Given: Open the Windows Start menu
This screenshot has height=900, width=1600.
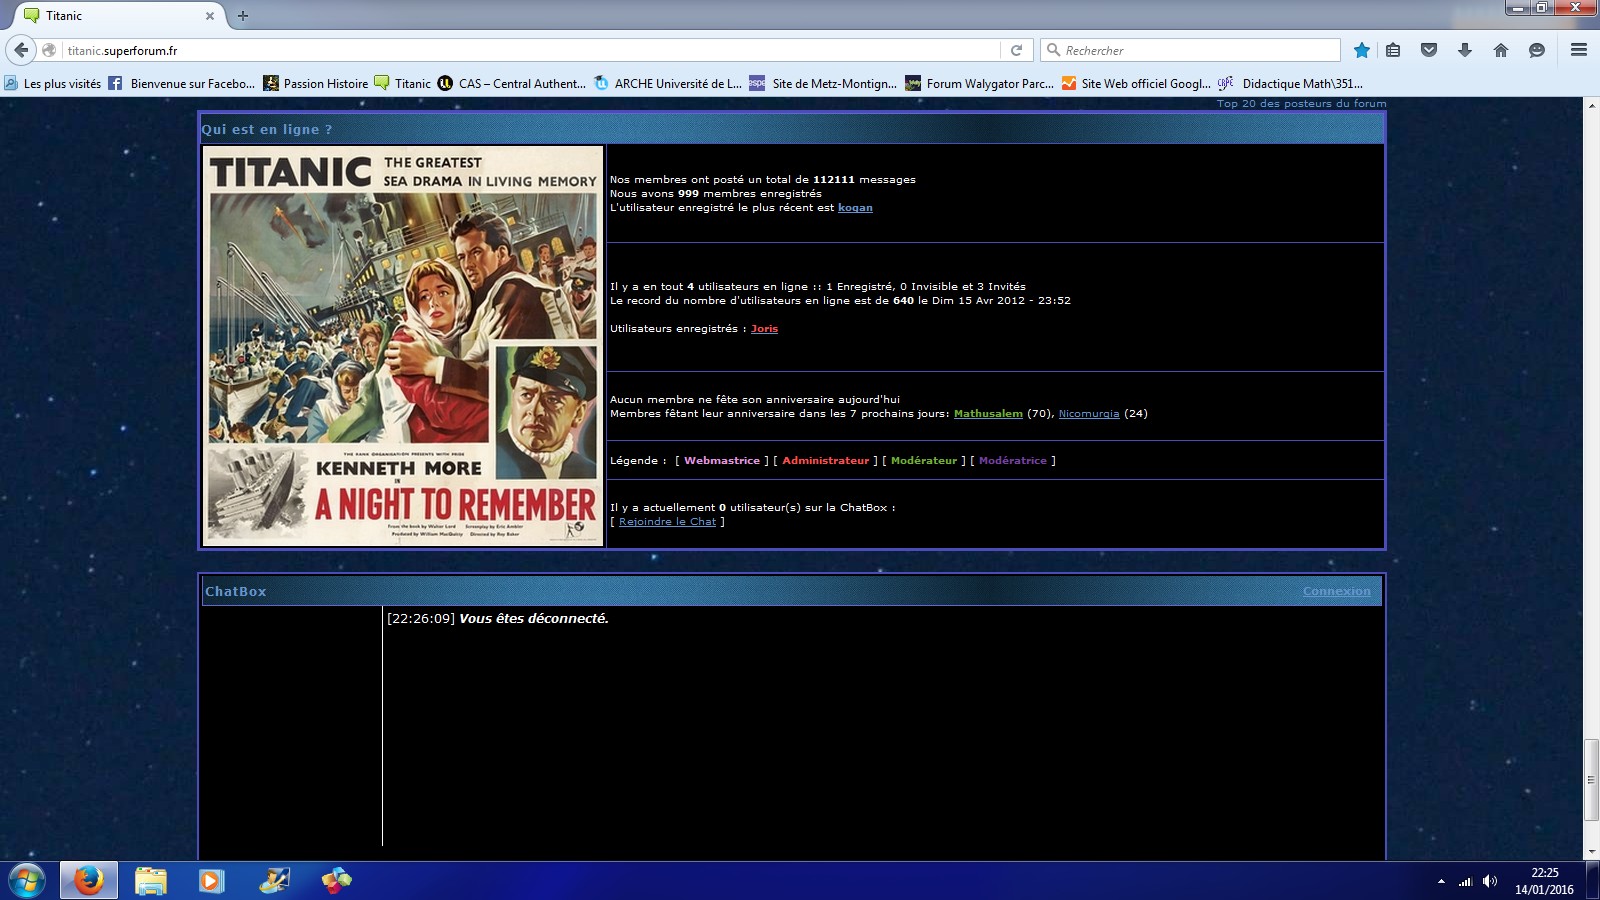Looking at the screenshot, I should [x=27, y=881].
